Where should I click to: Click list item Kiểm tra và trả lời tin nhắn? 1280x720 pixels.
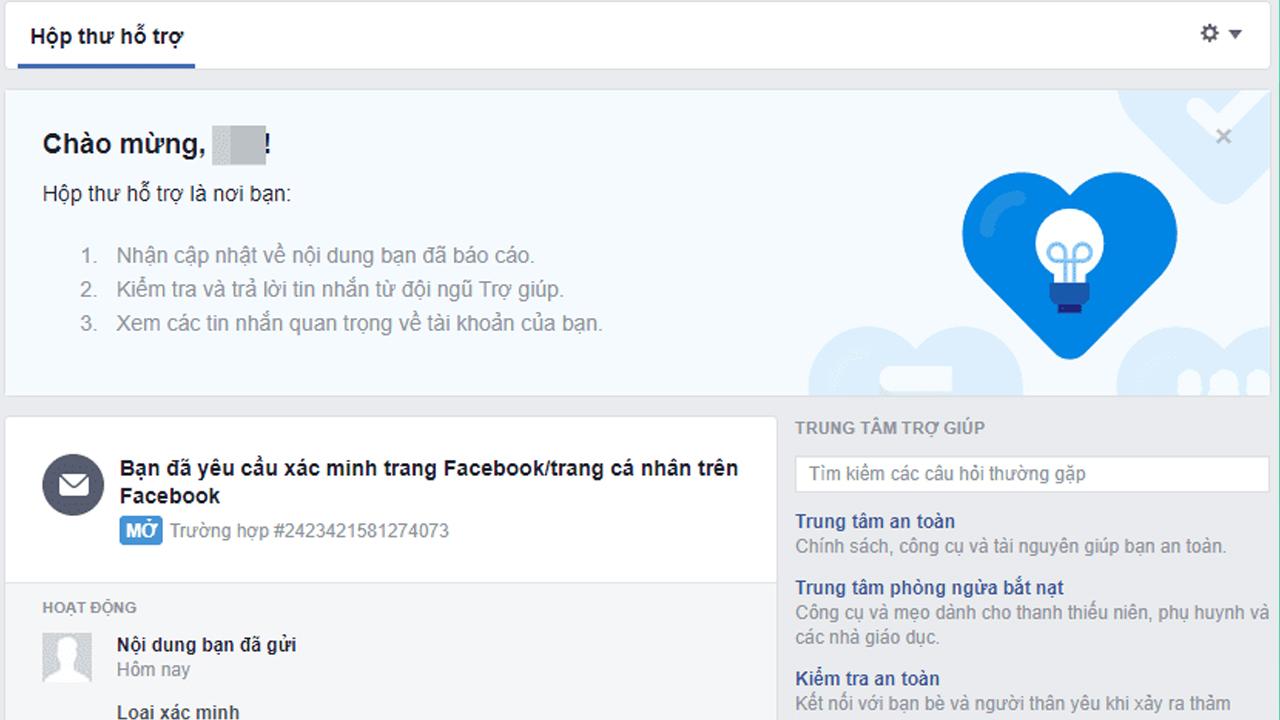340,290
